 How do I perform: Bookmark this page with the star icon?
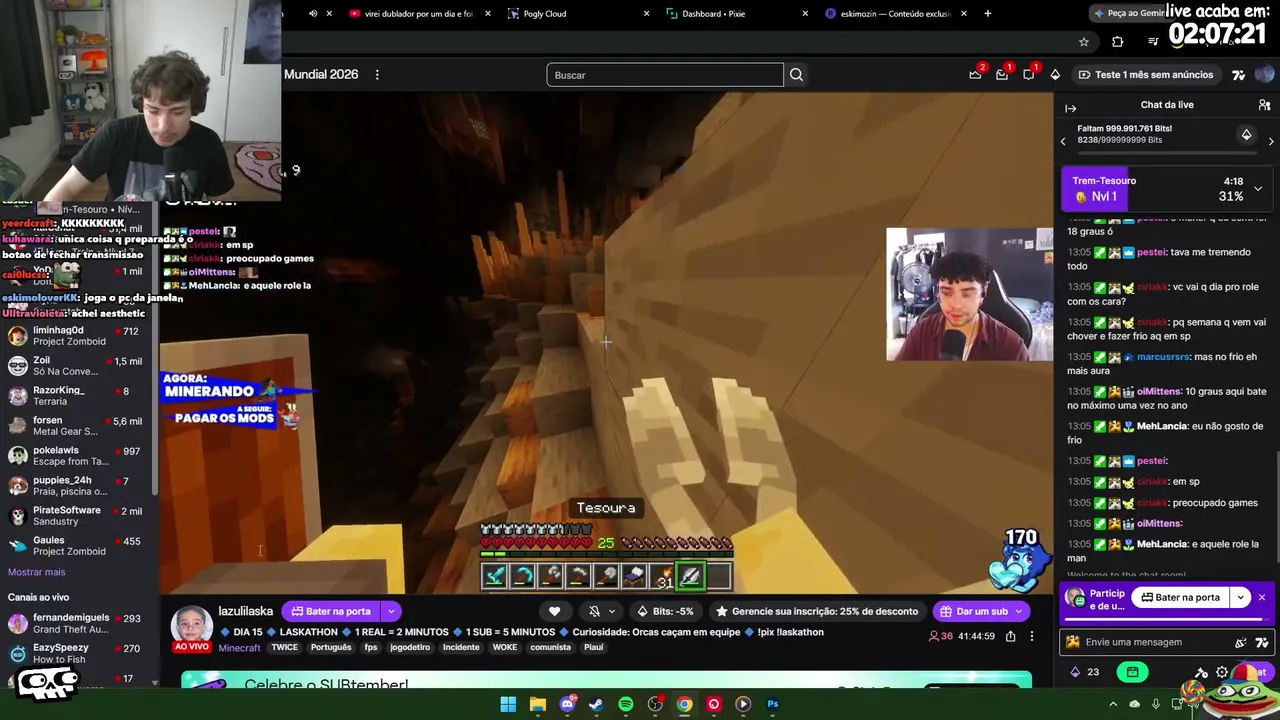[x=1084, y=42]
